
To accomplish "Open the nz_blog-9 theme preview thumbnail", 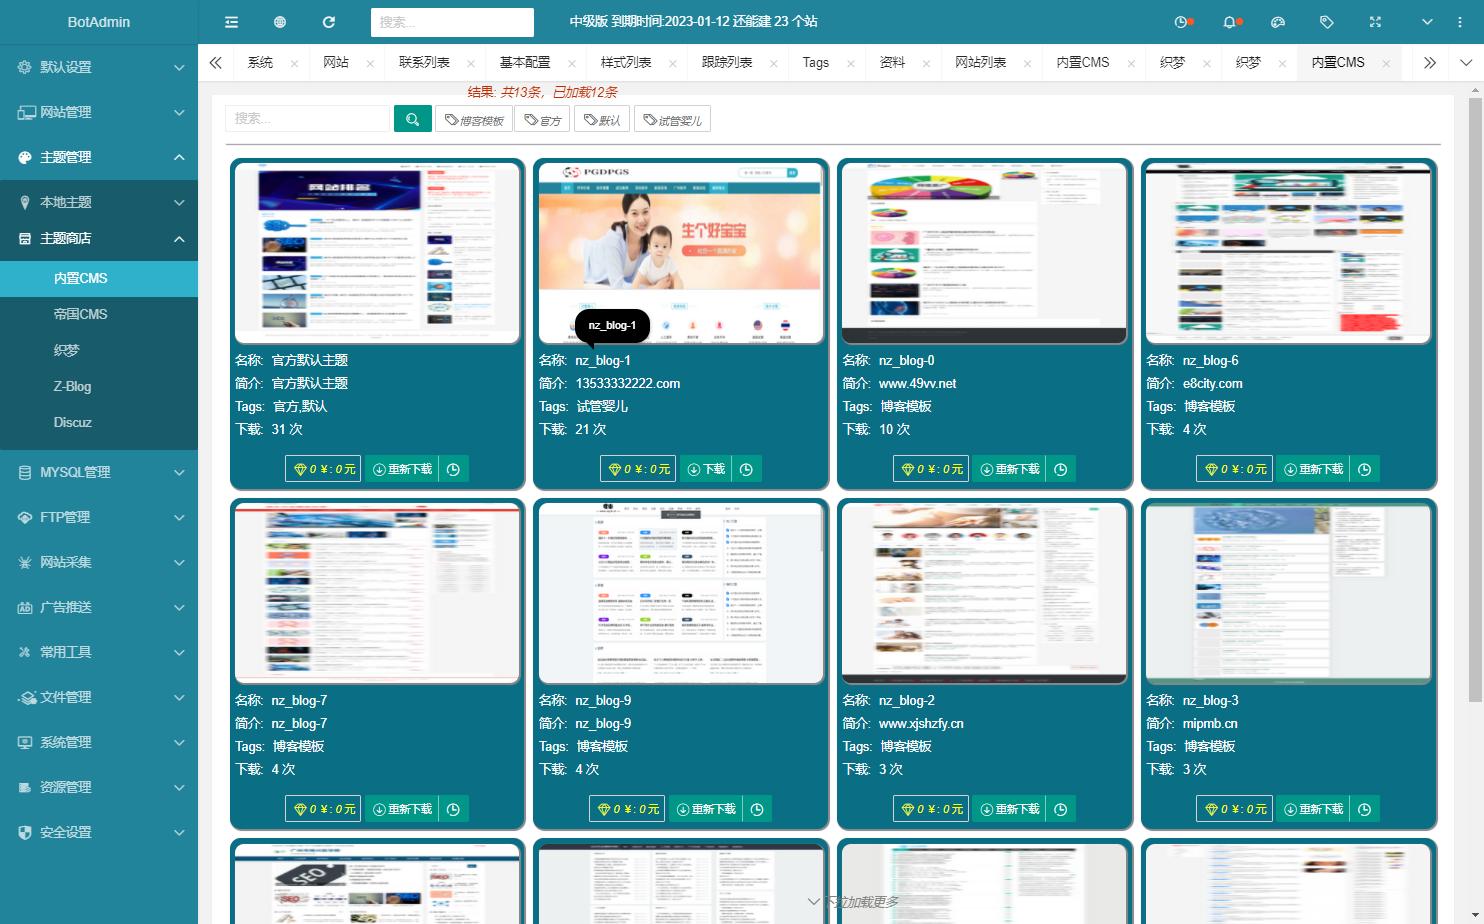I will pos(680,593).
